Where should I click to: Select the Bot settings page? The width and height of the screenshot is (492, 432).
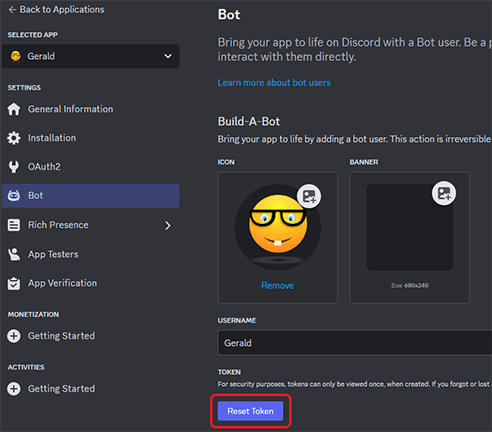(91, 196)
